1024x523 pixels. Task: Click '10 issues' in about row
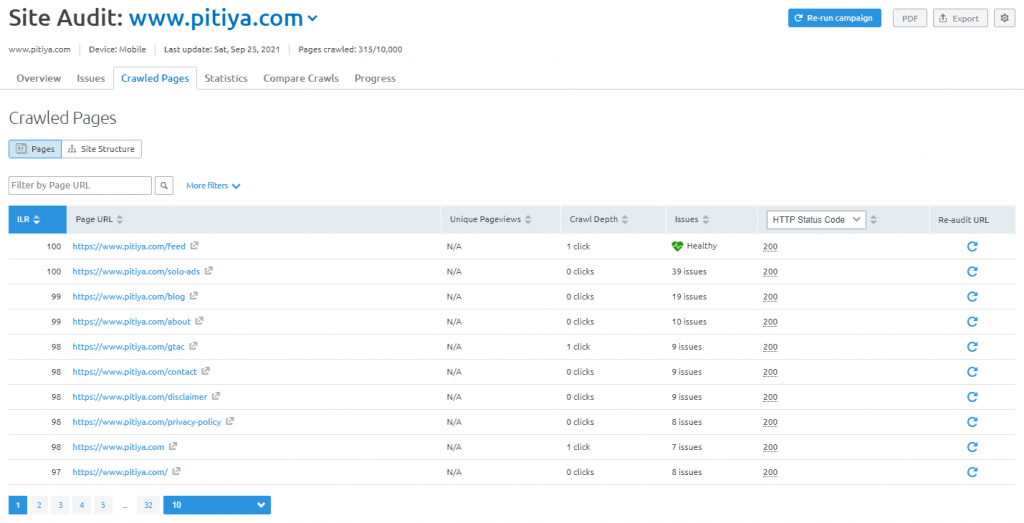tap(689, 322)
